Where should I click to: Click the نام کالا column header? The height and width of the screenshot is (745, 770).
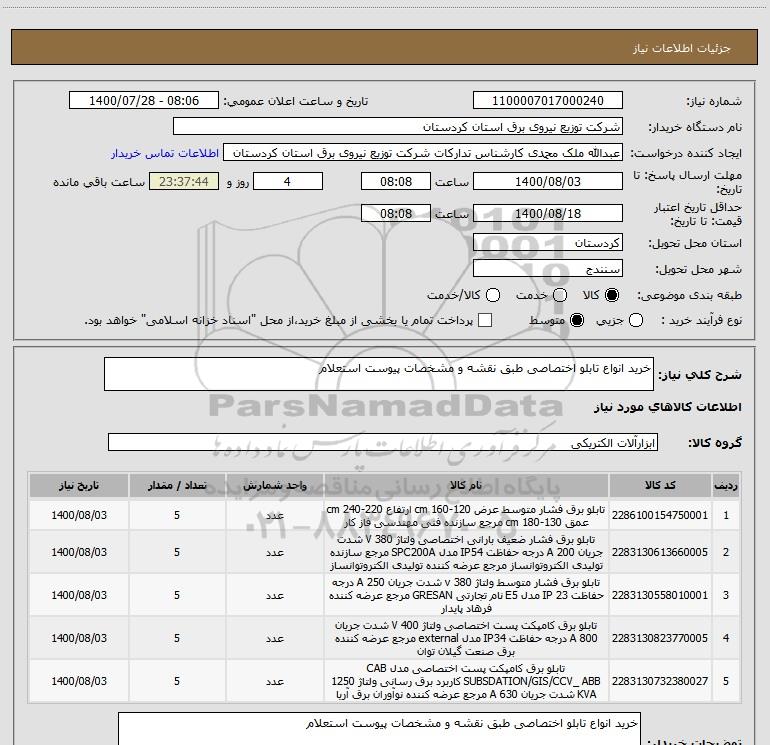pyautogui.click(x=466, y=485)
